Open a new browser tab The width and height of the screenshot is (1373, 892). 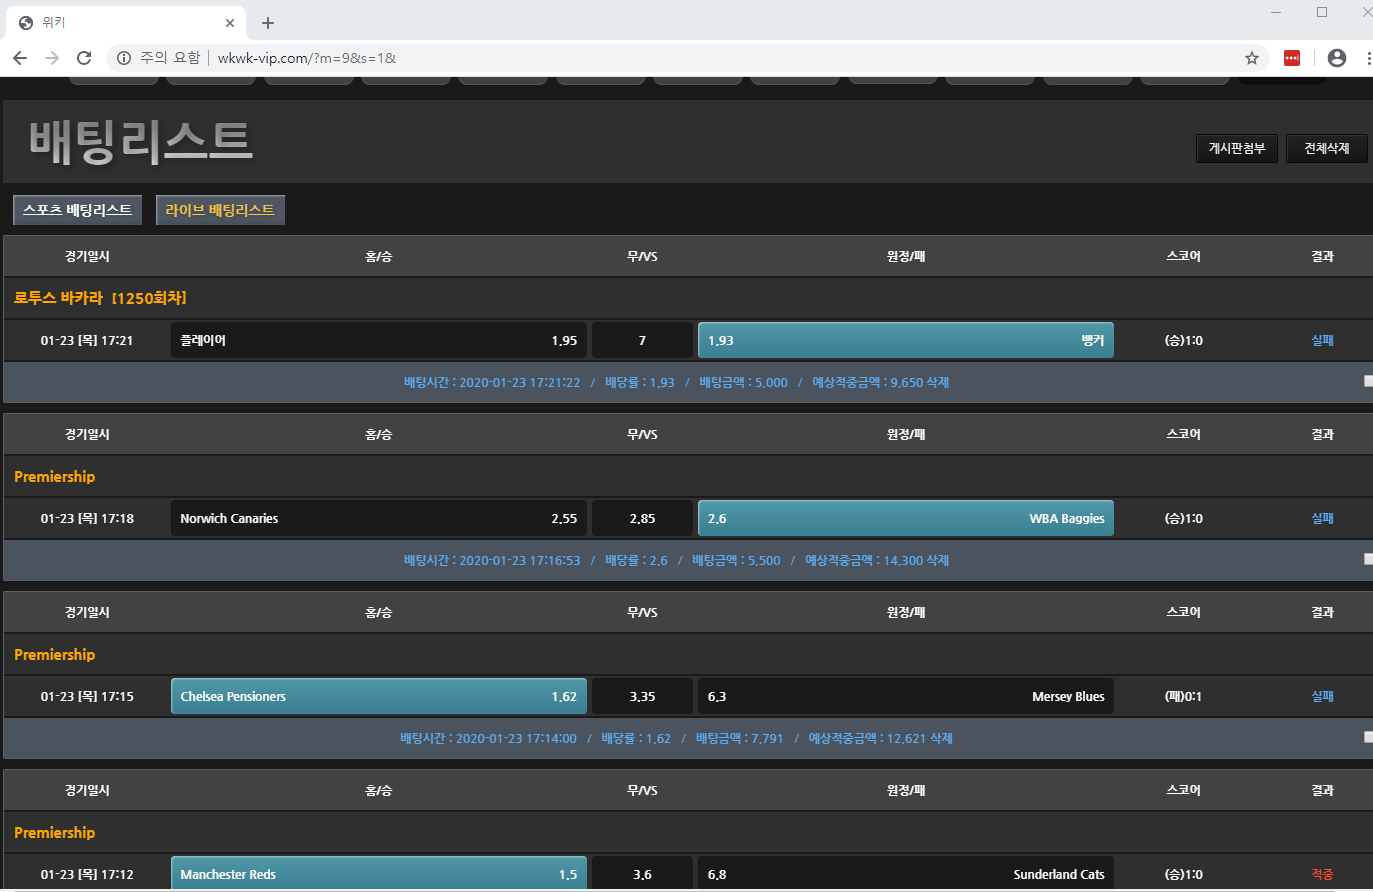point(268,22)
